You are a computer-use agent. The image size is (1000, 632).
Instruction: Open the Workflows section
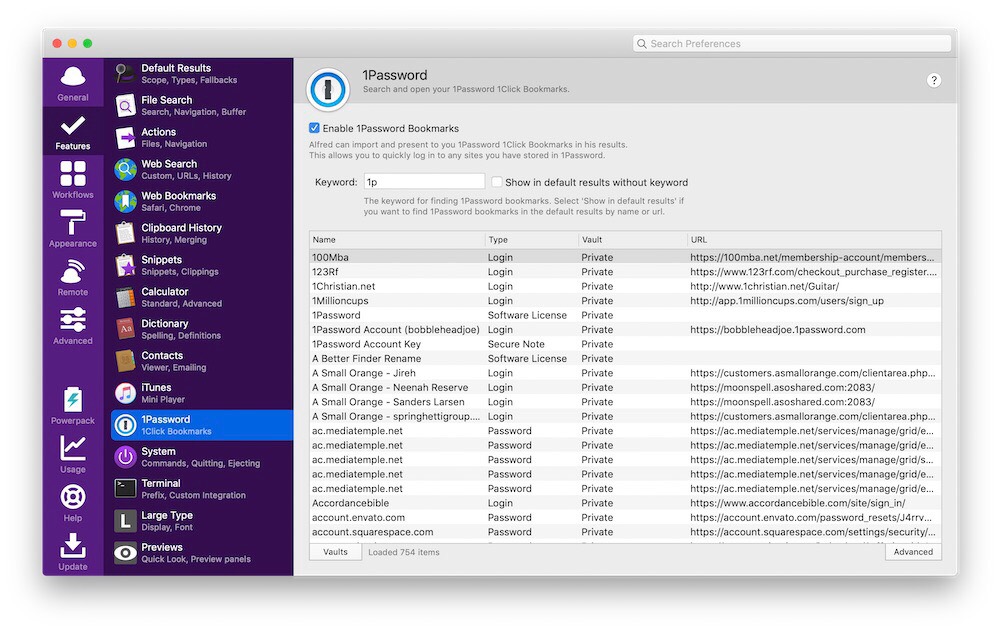(73, 180)
